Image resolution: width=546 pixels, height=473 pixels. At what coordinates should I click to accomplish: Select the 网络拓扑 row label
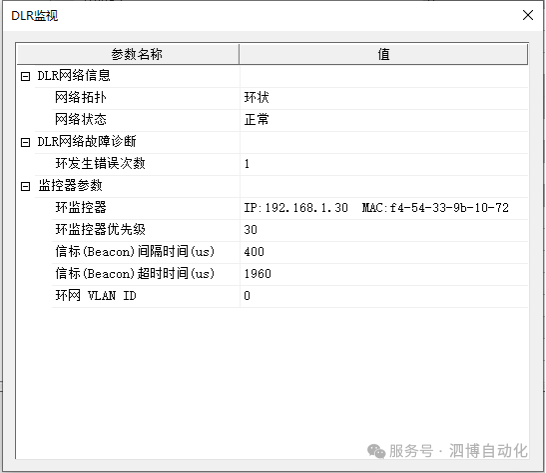click(x=81, y=98)
